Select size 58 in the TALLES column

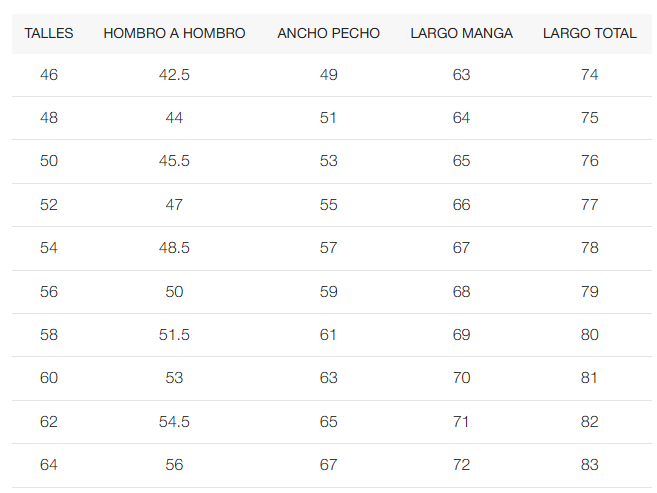[x=49, y=335]
